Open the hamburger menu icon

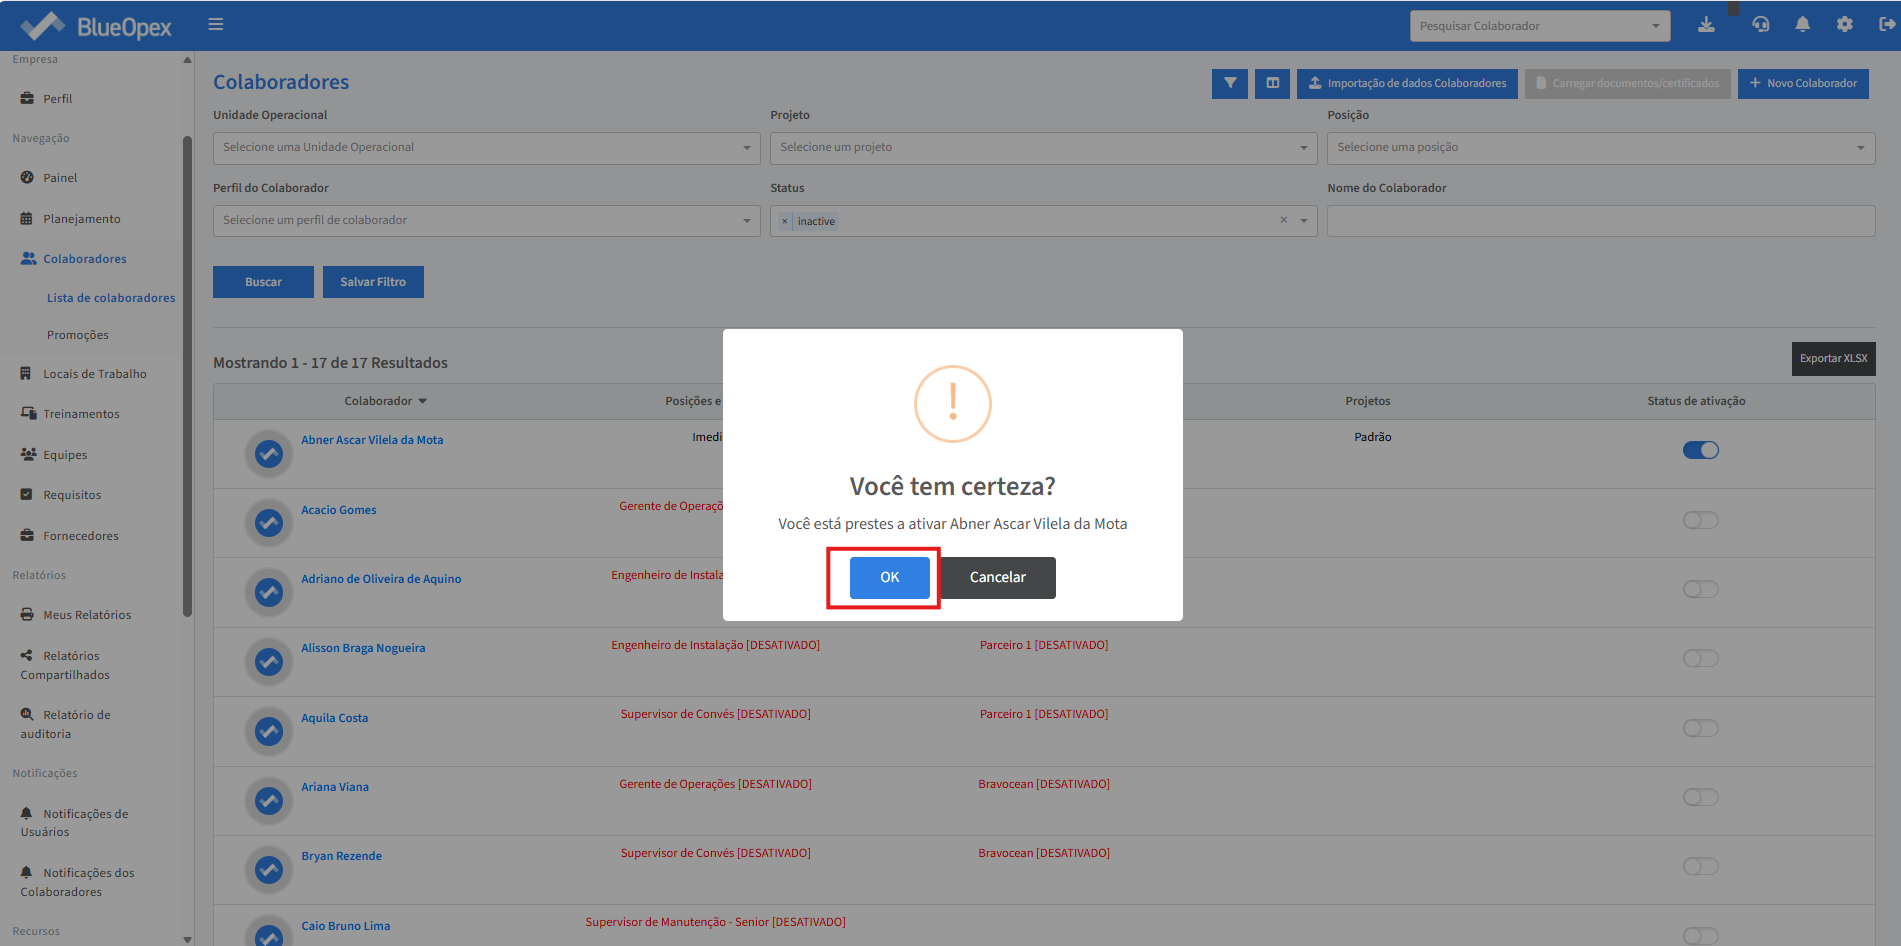215,24
